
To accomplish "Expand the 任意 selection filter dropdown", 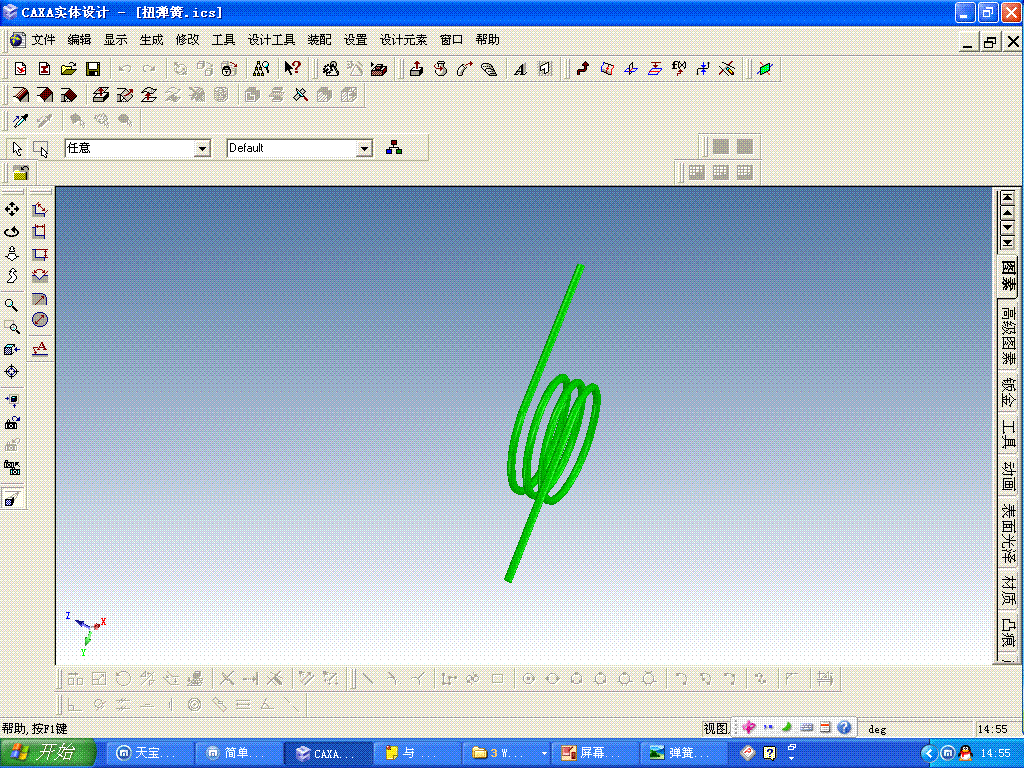I will click(202, 149).
